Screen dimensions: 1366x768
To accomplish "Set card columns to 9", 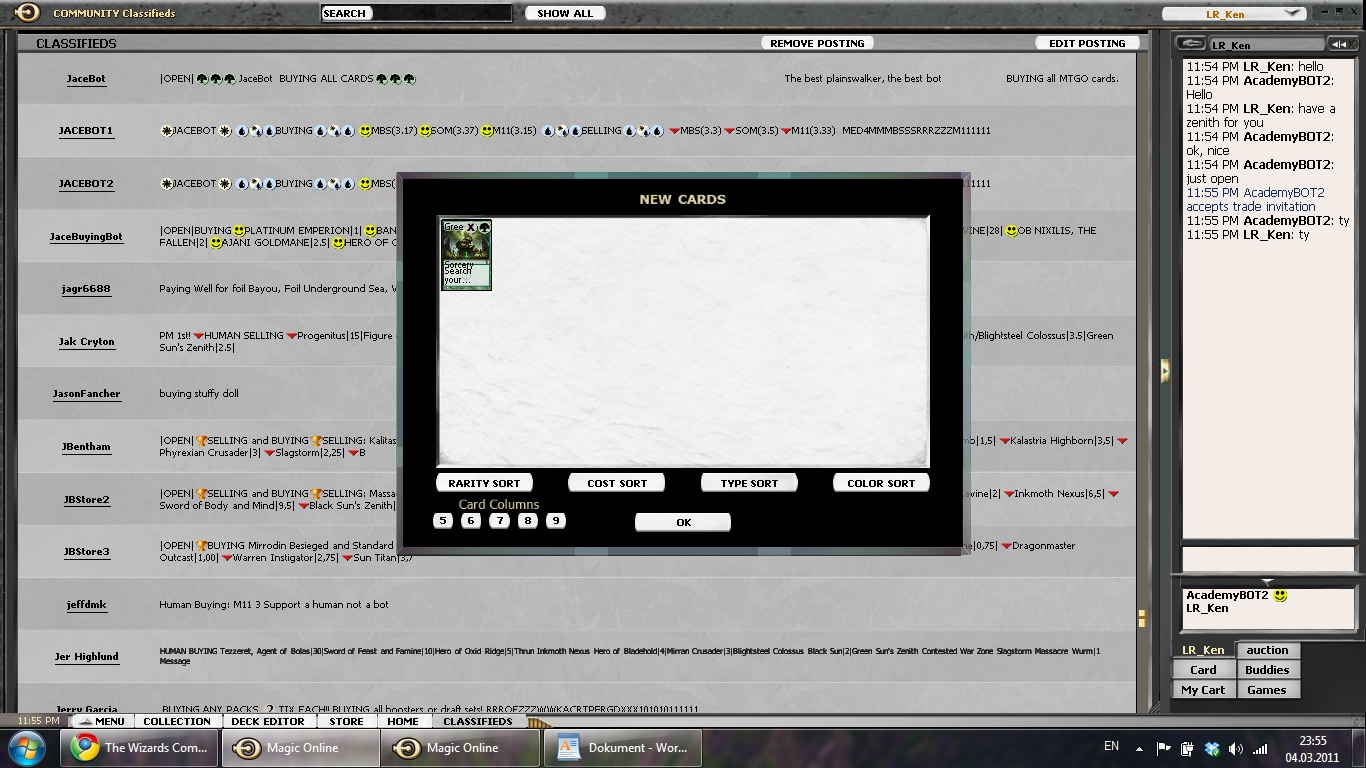I will 556,521.
